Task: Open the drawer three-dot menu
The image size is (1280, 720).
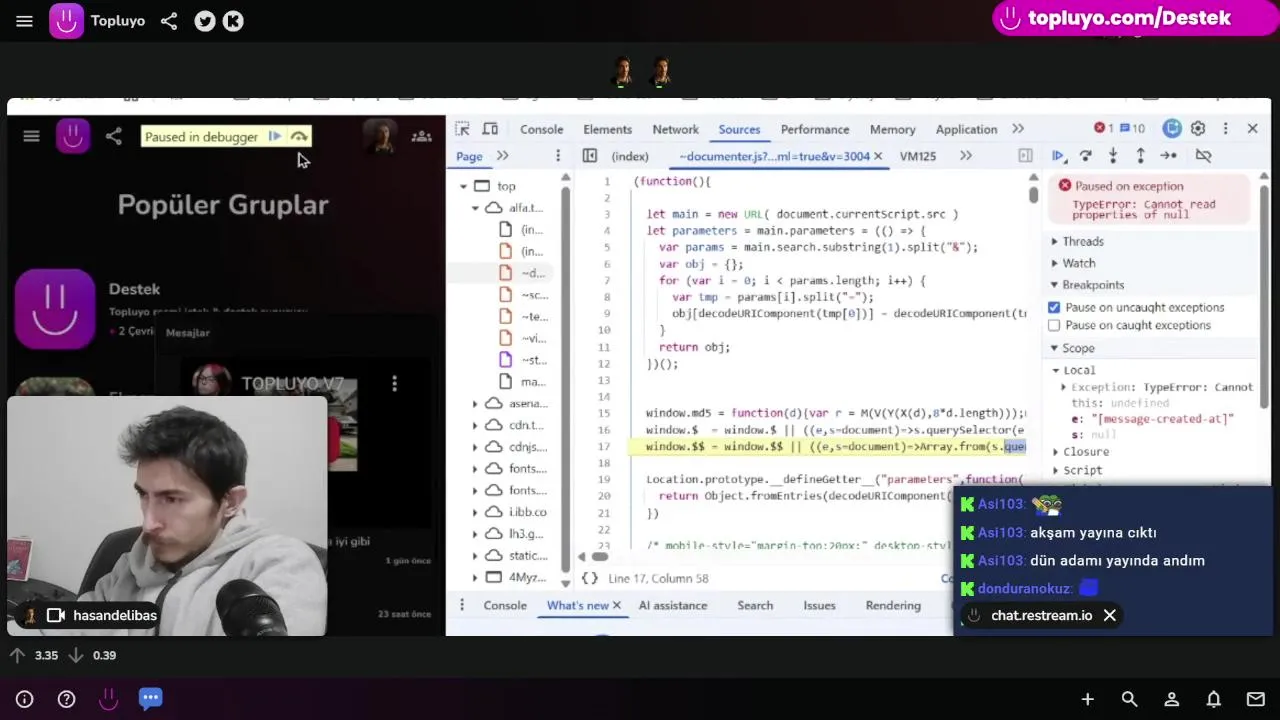Action: pyautogui.click(x=462, y=605)
